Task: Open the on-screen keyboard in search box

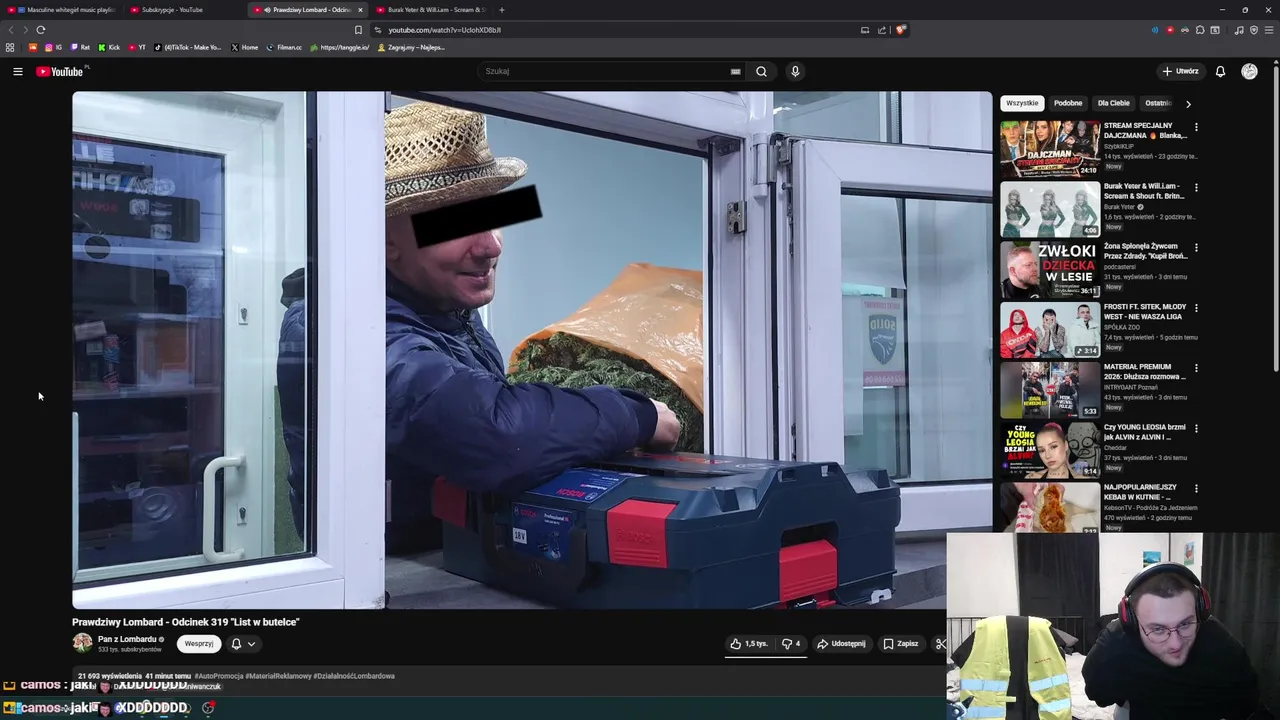Action: [735, 71]
